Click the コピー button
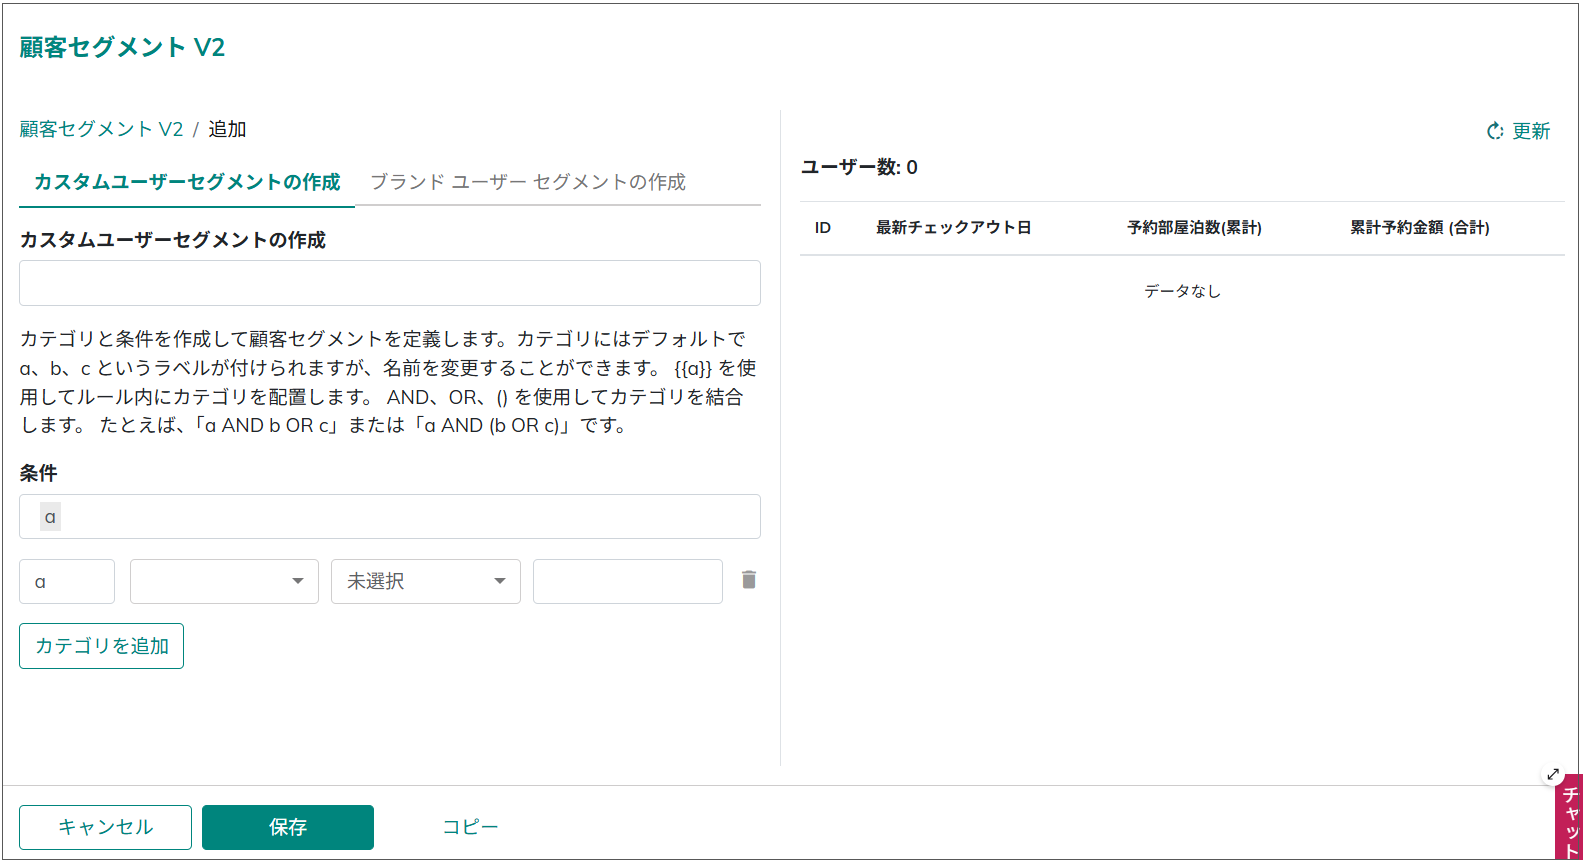The image size is (1585, 862). click(470, 827)
